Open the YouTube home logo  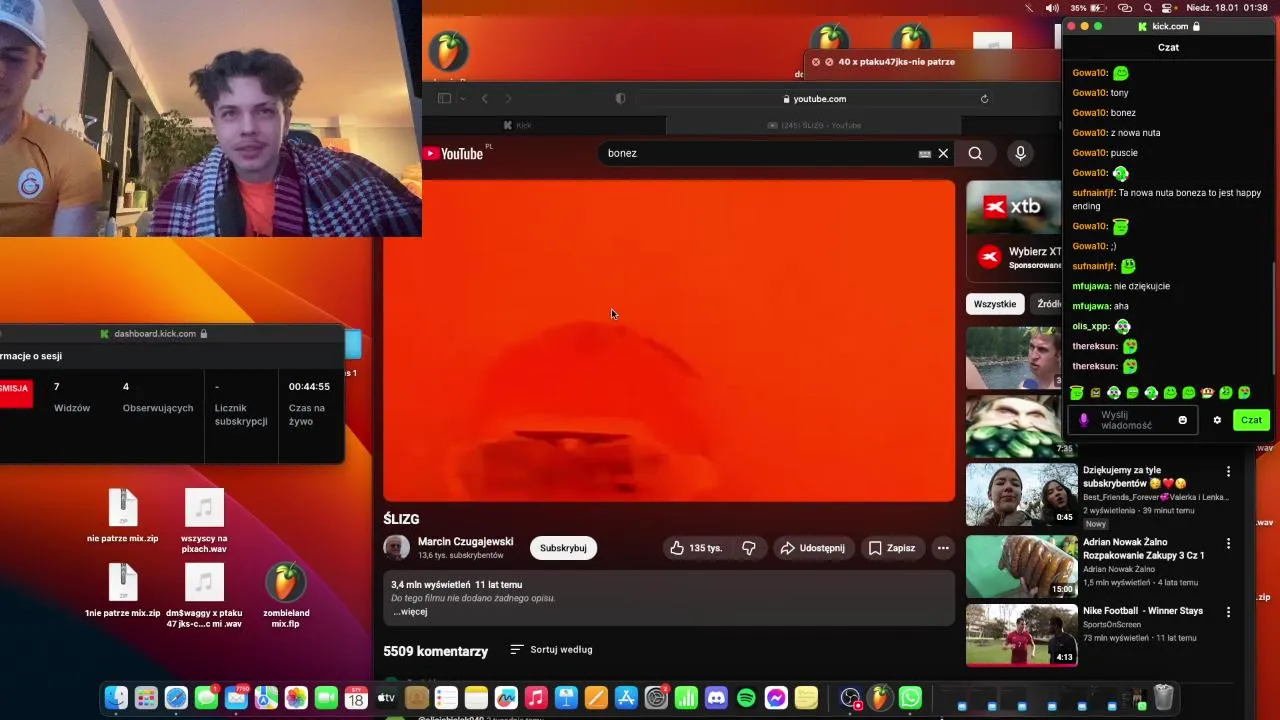tap(453, 153)
